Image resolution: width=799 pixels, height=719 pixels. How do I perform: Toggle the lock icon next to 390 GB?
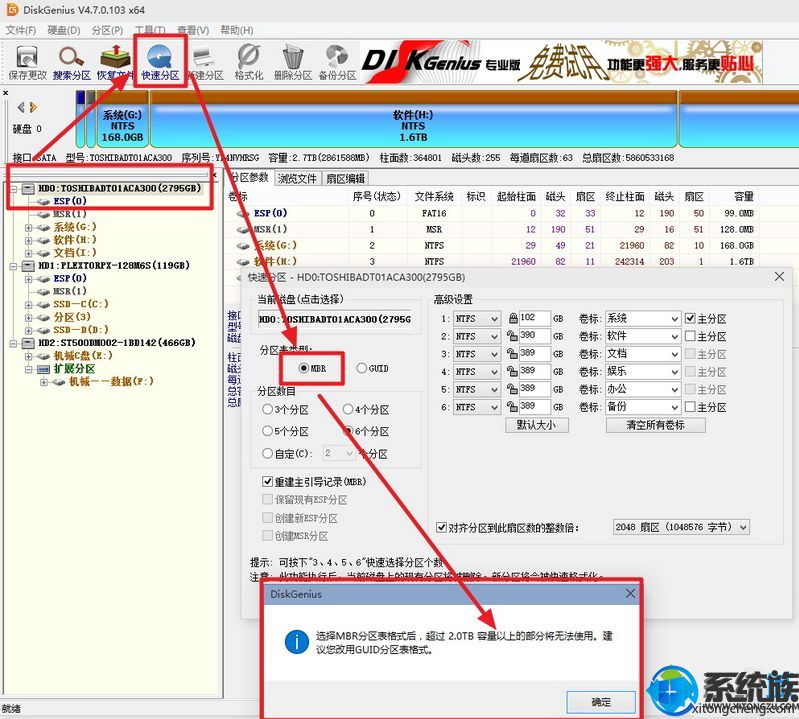tap(513, 336)
